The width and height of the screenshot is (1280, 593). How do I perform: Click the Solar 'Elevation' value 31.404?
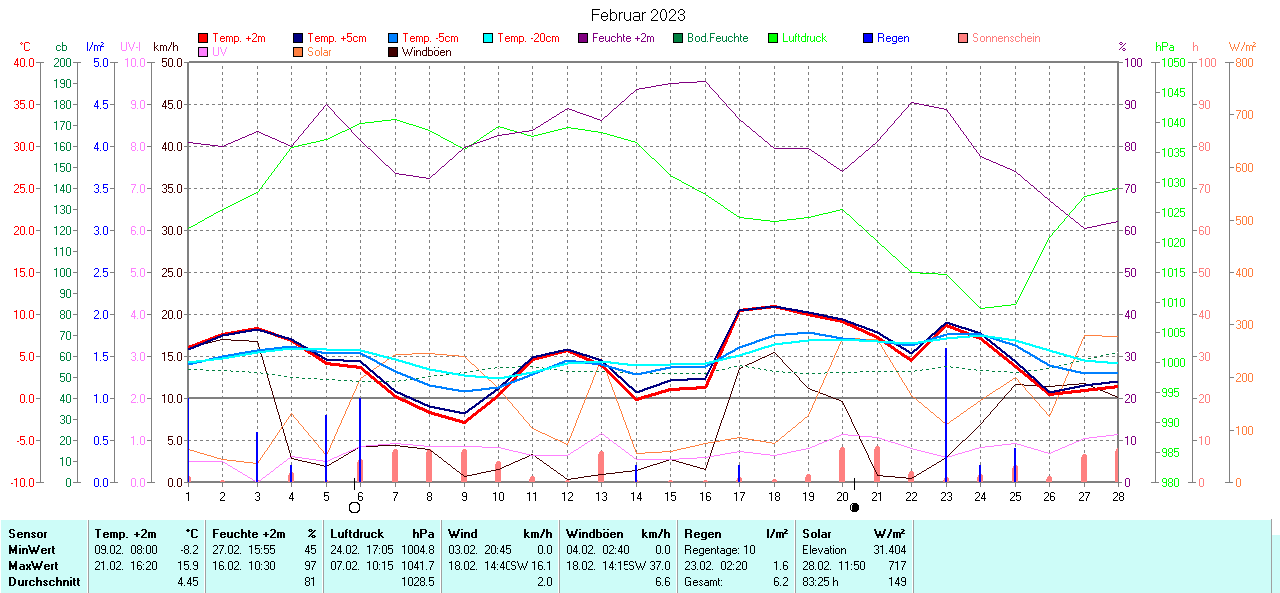pos(888,550)
